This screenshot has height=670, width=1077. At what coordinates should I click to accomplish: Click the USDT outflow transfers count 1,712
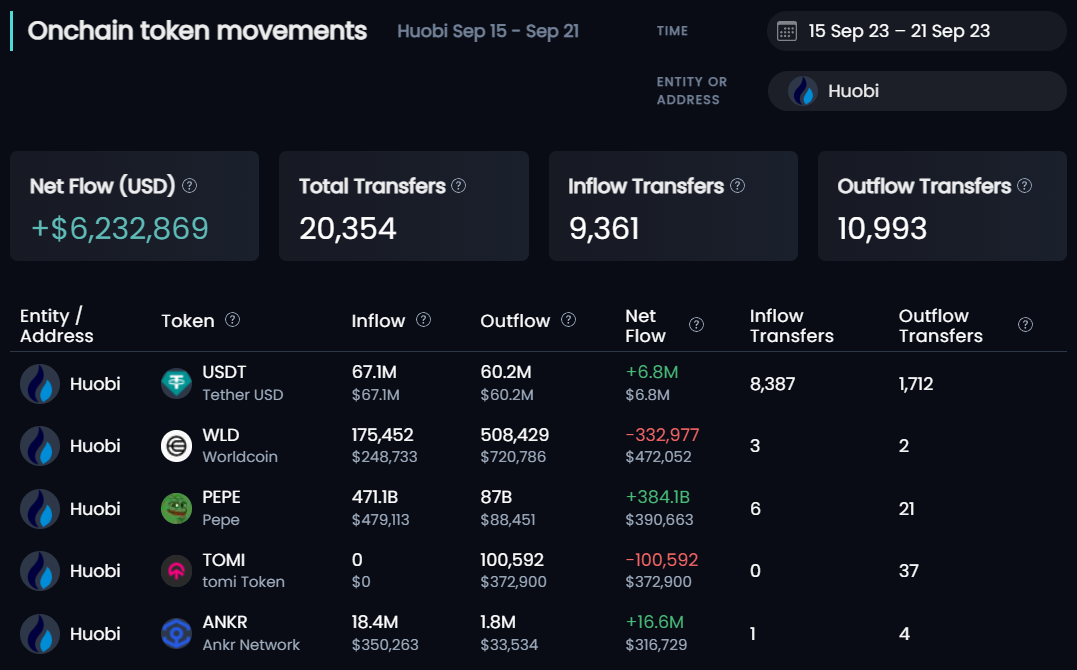click(x=916, y=383)
